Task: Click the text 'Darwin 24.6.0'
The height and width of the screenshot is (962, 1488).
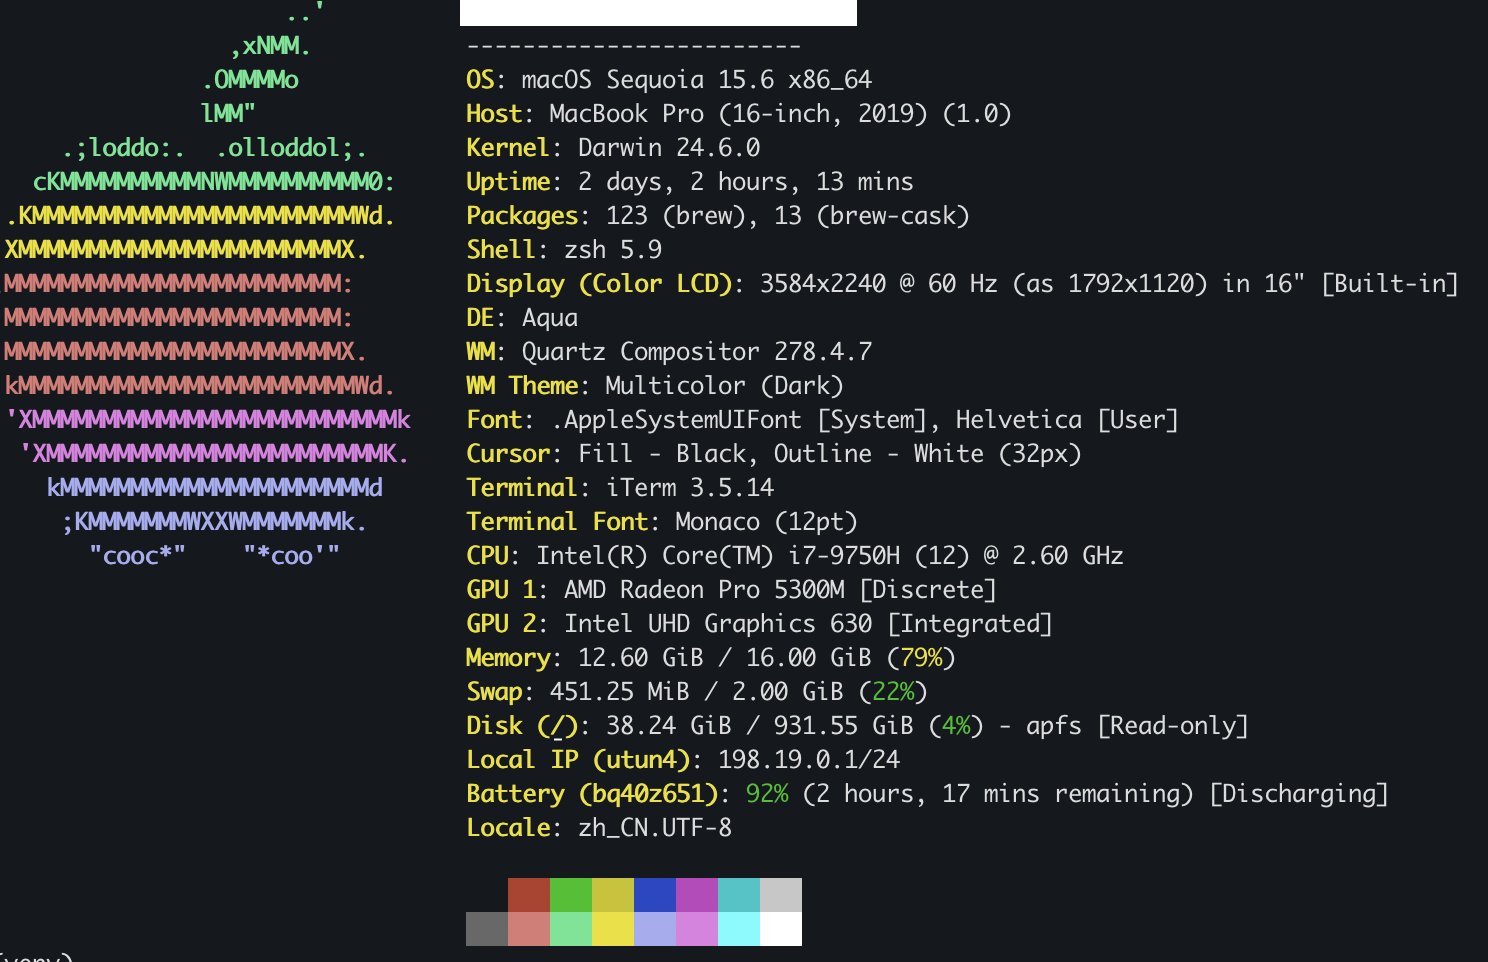Action: (x=669, y=148)
